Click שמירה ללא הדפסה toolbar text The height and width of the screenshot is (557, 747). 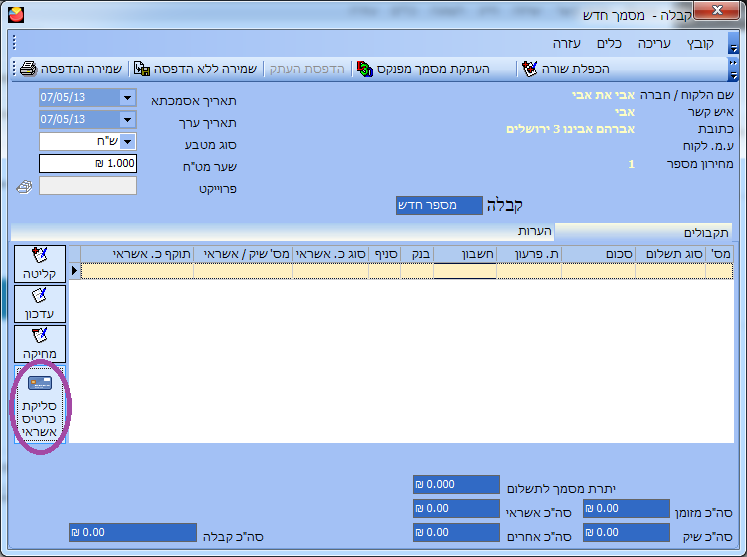tap(205, 69)
